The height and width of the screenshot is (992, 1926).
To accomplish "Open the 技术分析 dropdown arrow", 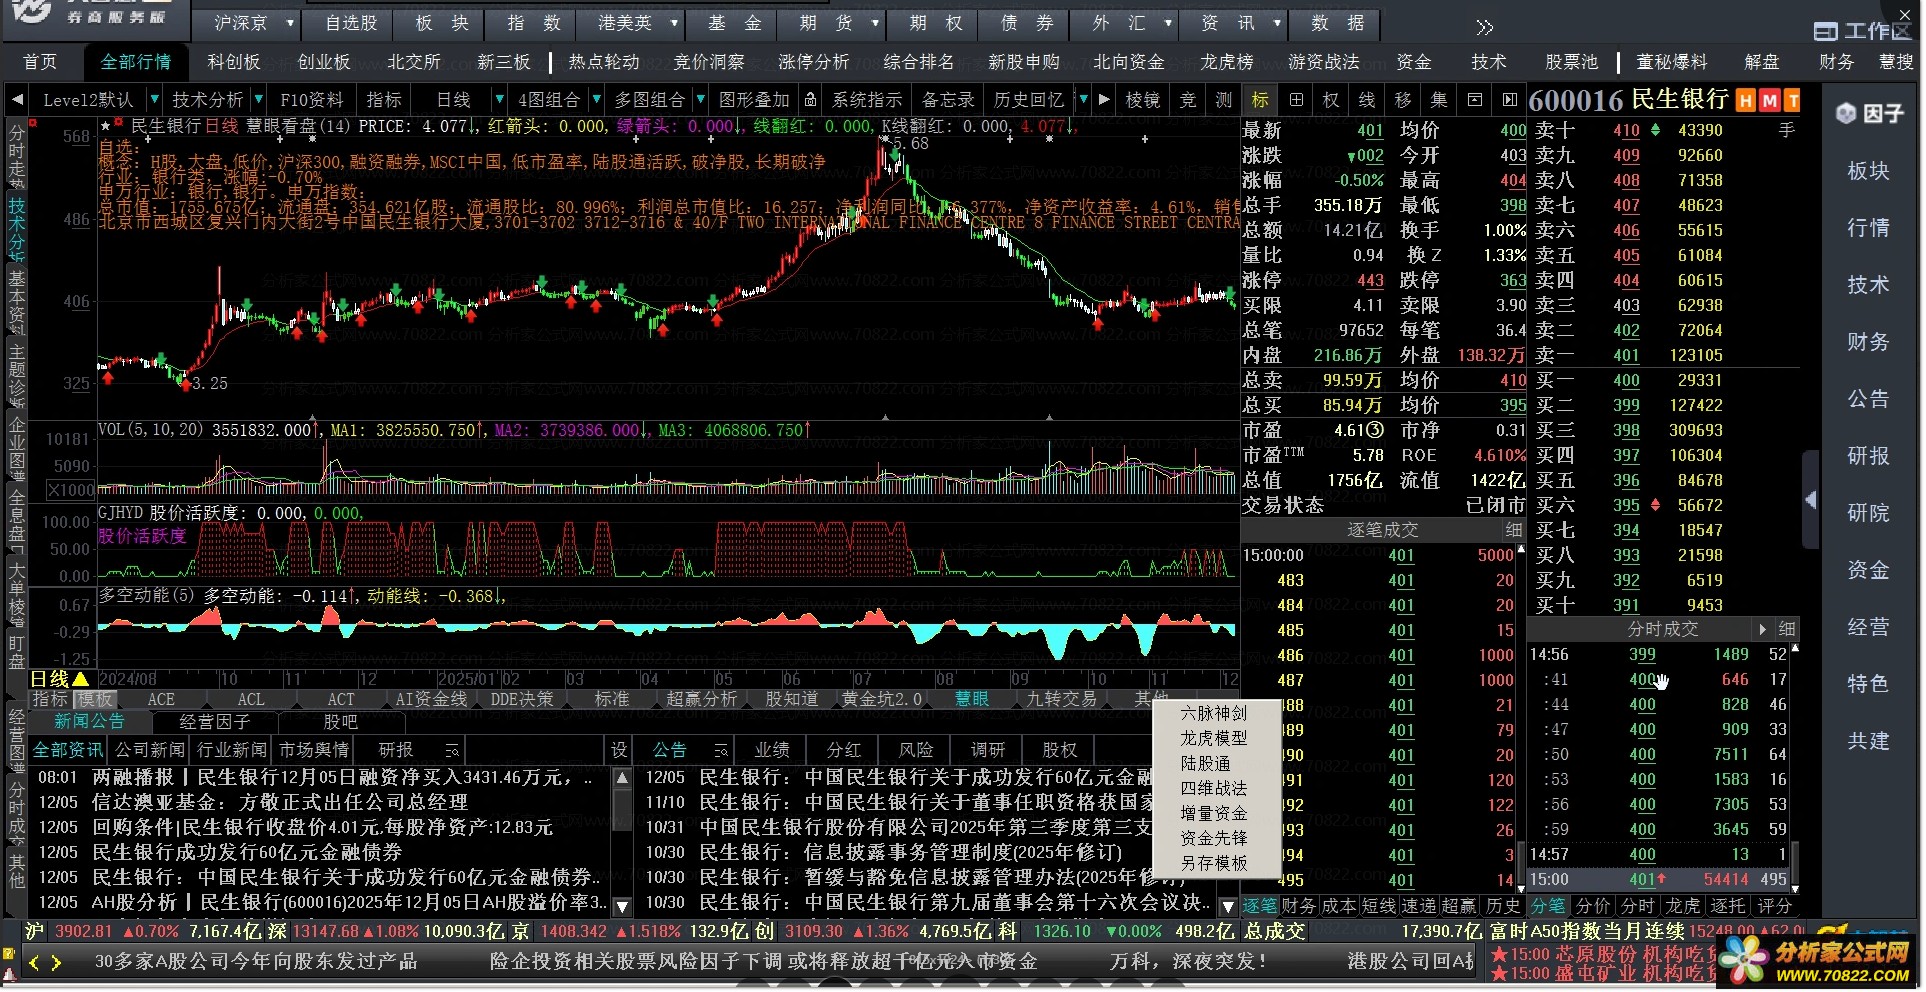I will coord(258,100).
